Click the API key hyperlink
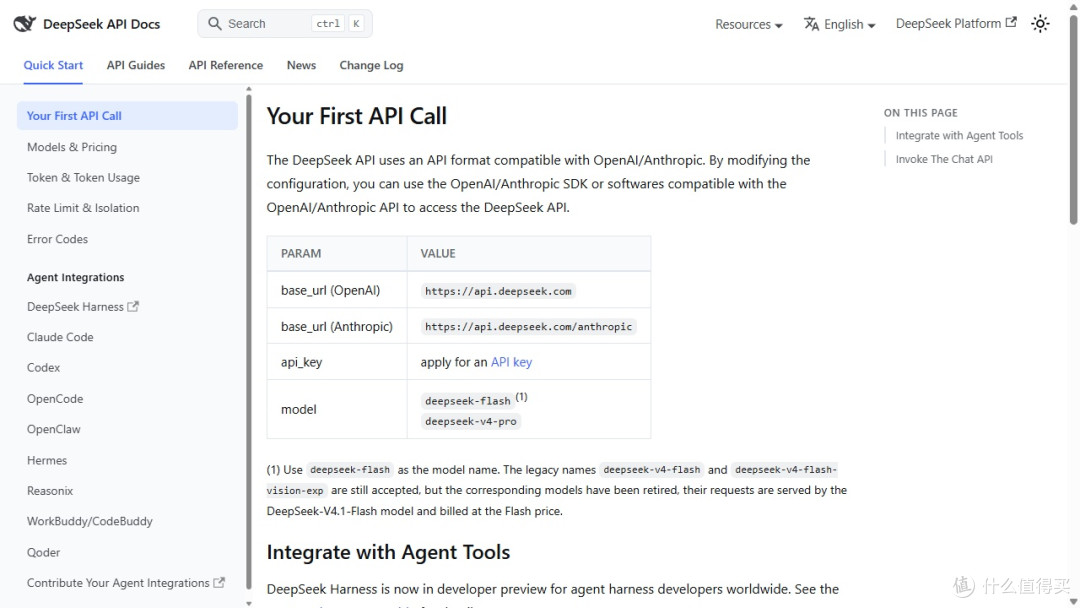Image resolution: width=1080 pixels, height=608 pixels. (511, 362)
